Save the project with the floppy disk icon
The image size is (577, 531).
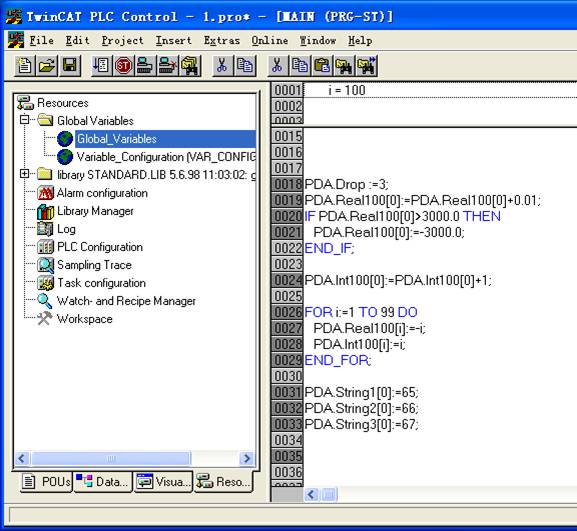tap(70, 66)
